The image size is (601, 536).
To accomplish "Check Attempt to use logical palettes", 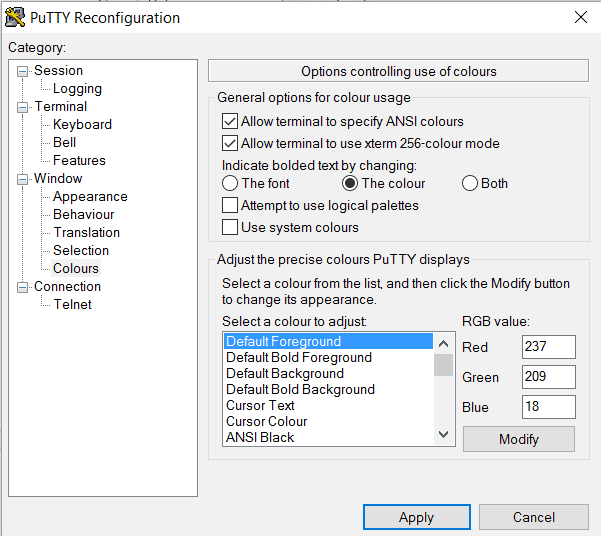I will (230, 205).
